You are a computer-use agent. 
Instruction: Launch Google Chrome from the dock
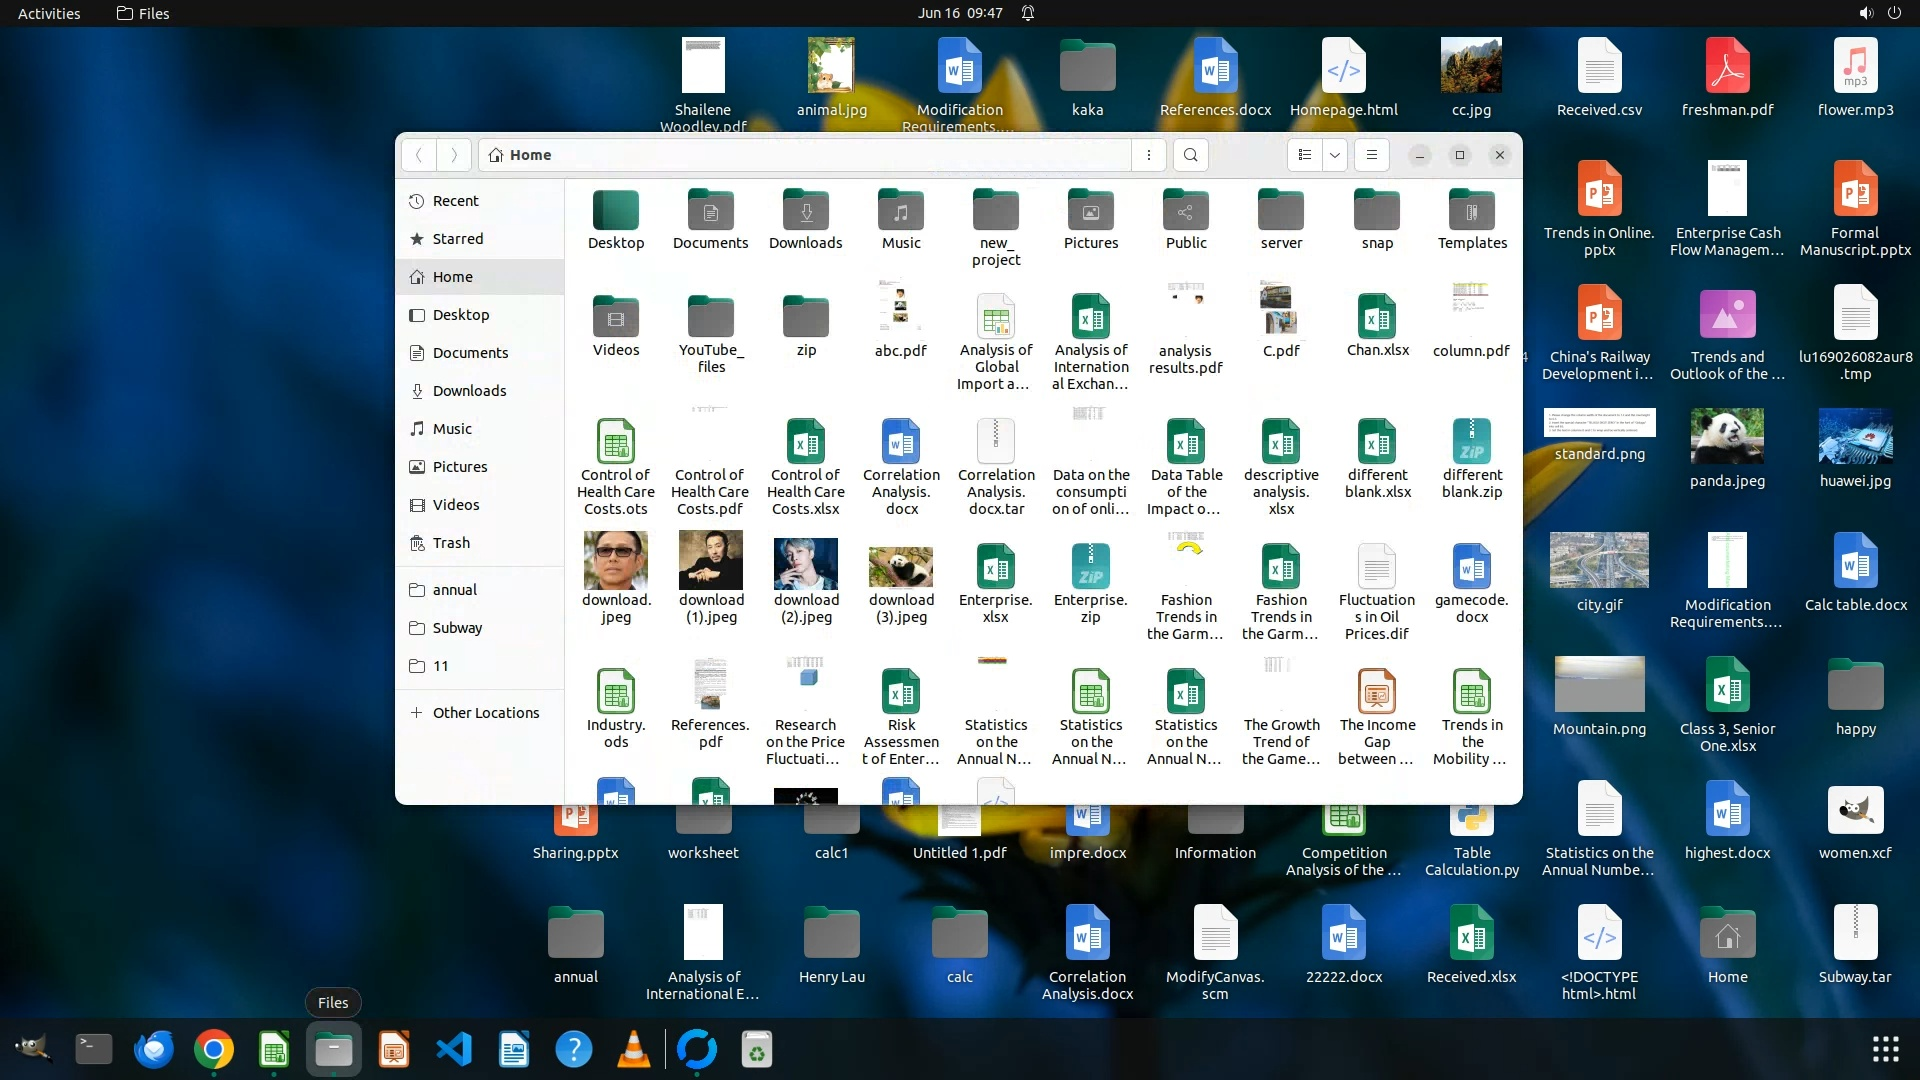tap(214, 1050)
